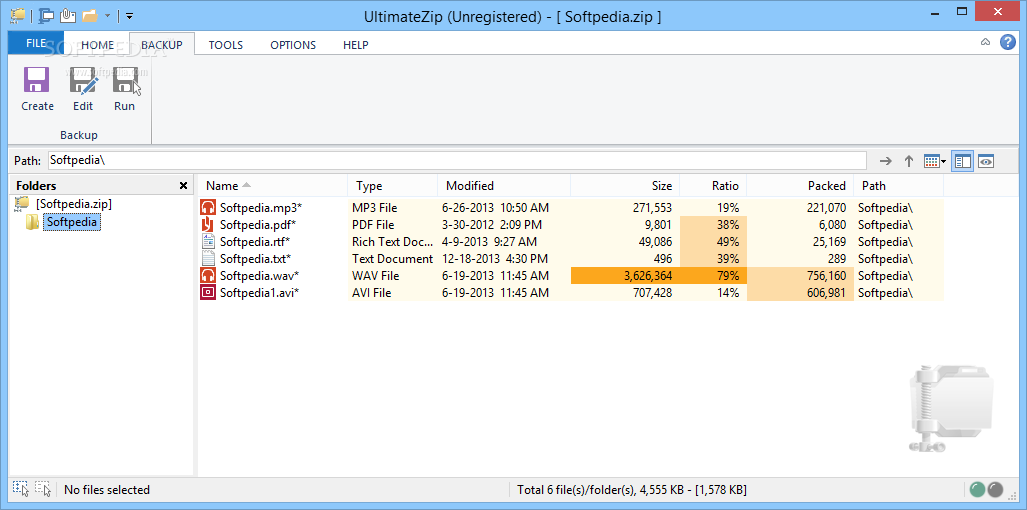This screenshot has height=510, width=1027.
Task: Open the Customize Quick Access Toolbar dropdown
Action: tap(130, 16)
